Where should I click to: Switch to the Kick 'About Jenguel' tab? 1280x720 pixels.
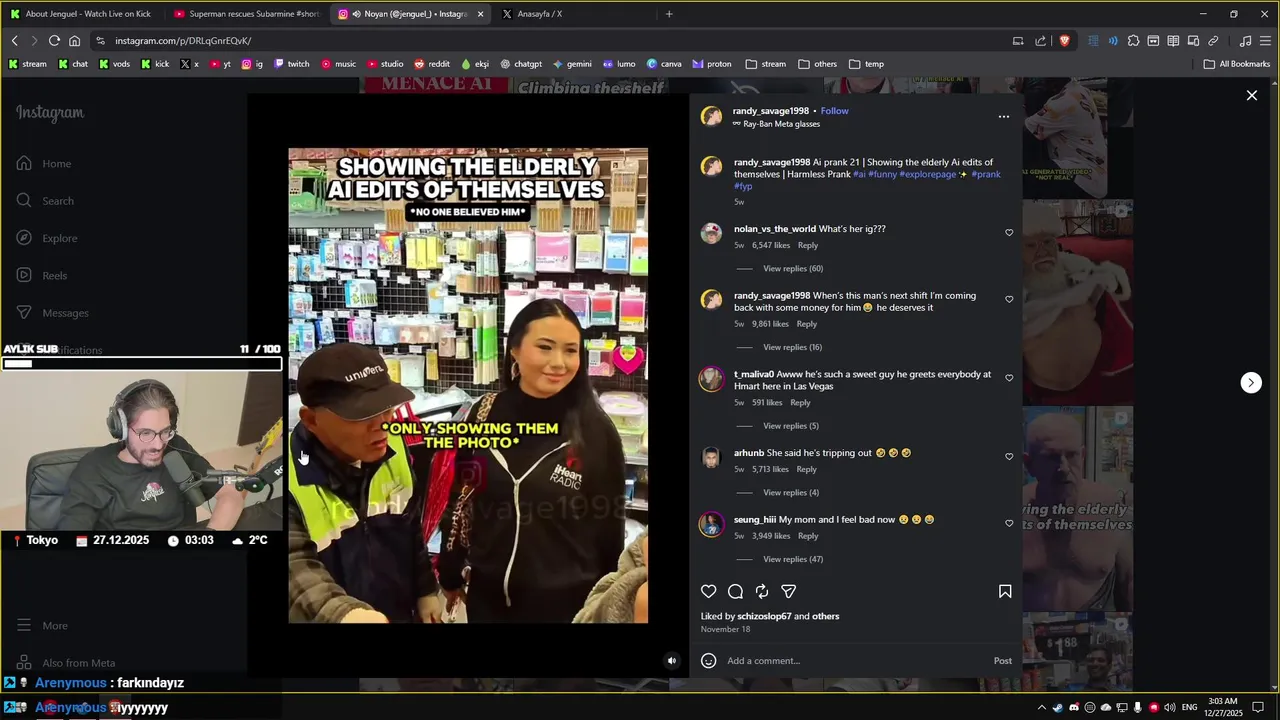pos(82,14)
